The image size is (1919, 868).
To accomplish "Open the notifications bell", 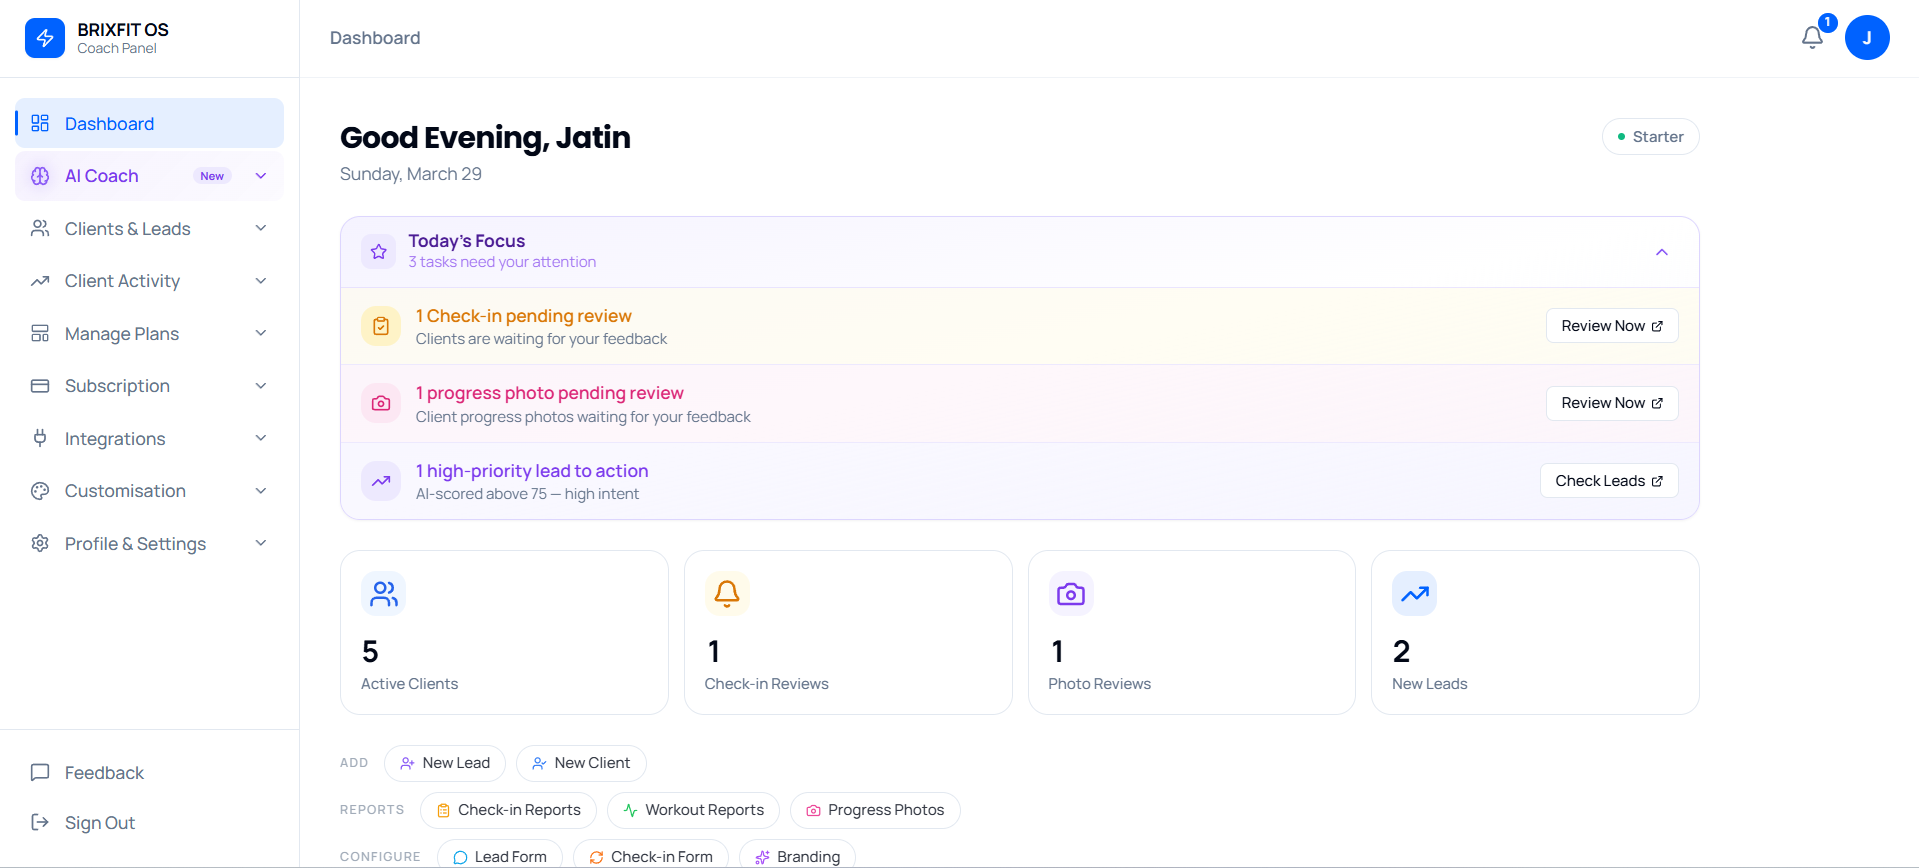I will 1812,38.
